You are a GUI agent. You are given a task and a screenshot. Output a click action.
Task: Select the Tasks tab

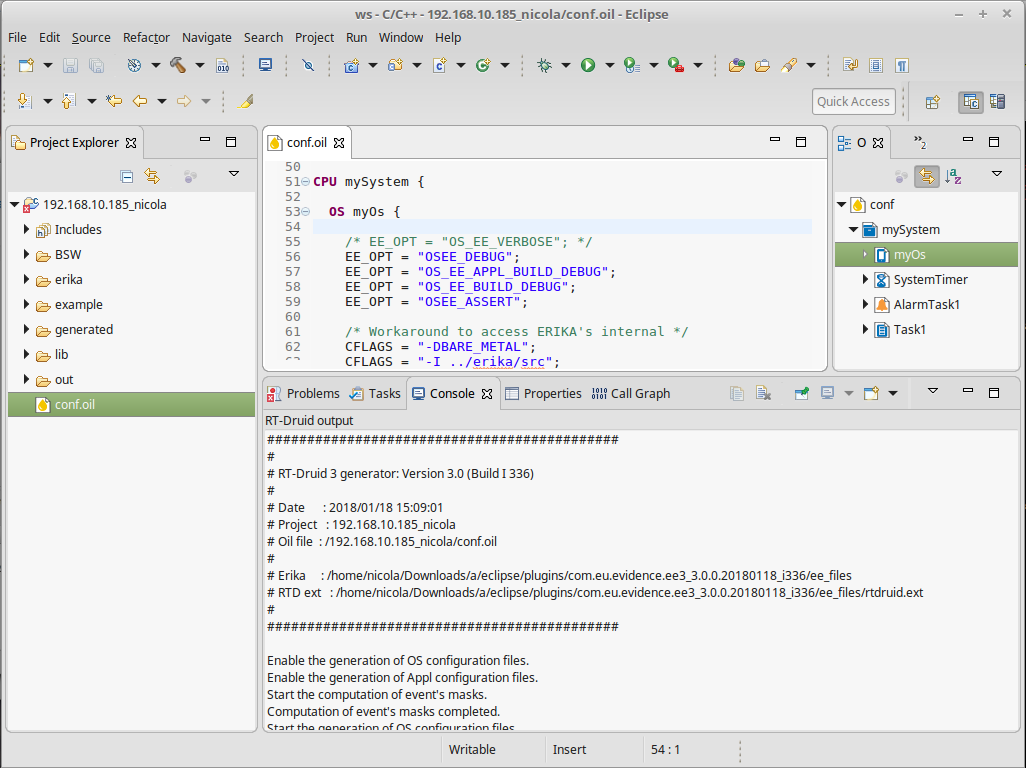pyautogui.click(x=375, y=393)
